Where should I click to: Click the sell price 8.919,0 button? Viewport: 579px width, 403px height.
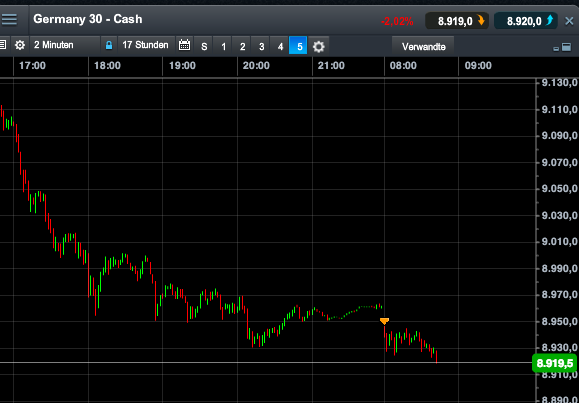point(457,21)
